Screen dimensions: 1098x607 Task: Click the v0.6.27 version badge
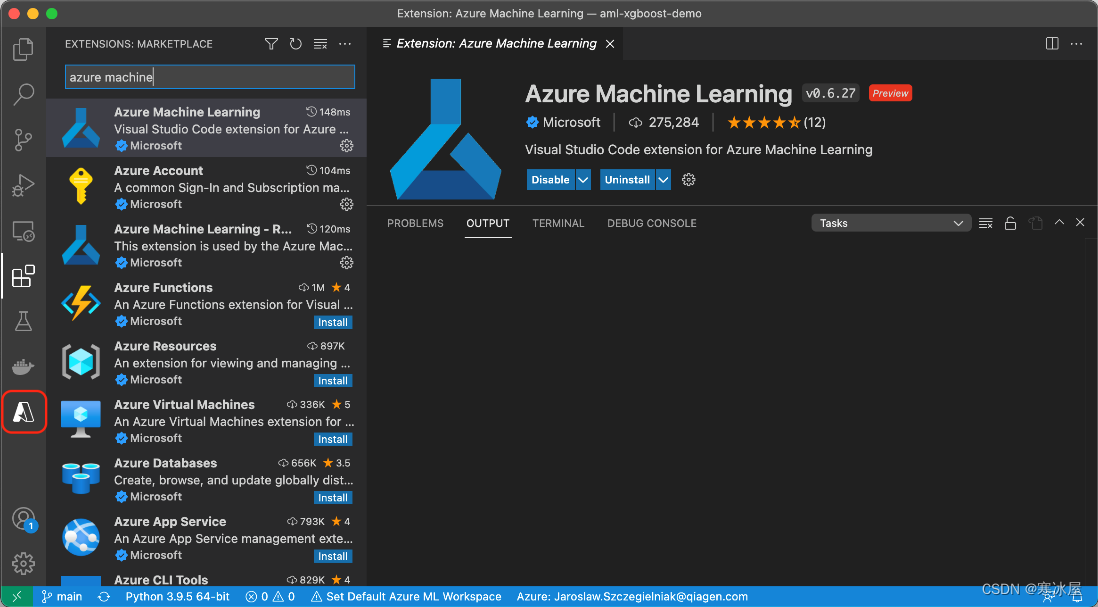pos(831,93)
